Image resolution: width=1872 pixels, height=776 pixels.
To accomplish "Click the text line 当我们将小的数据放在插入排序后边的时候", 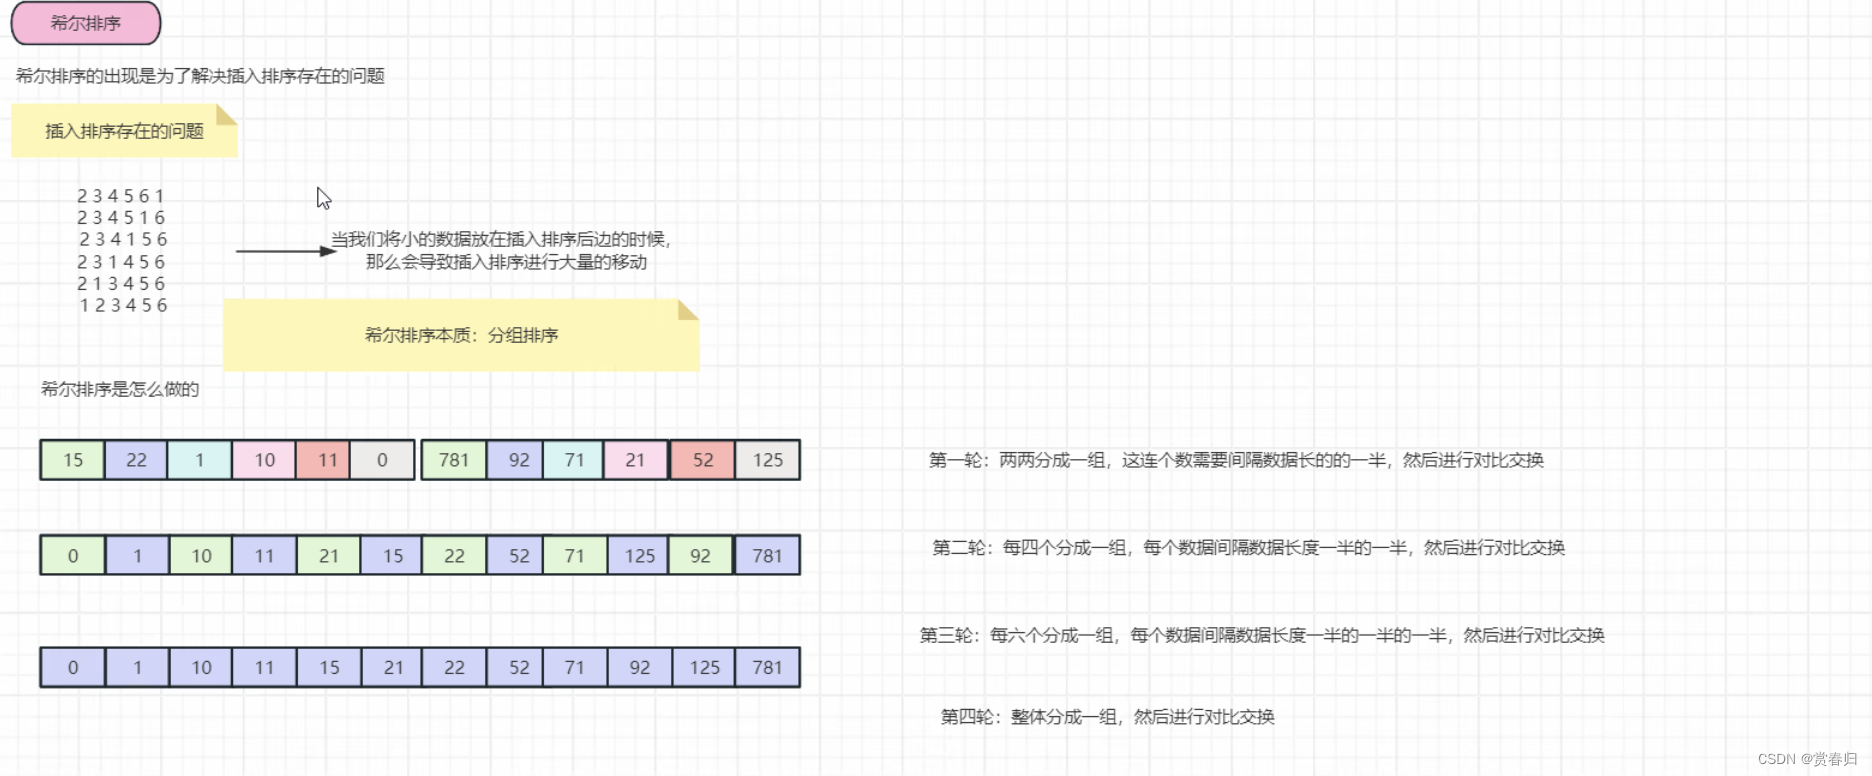I will coord(501,240).
